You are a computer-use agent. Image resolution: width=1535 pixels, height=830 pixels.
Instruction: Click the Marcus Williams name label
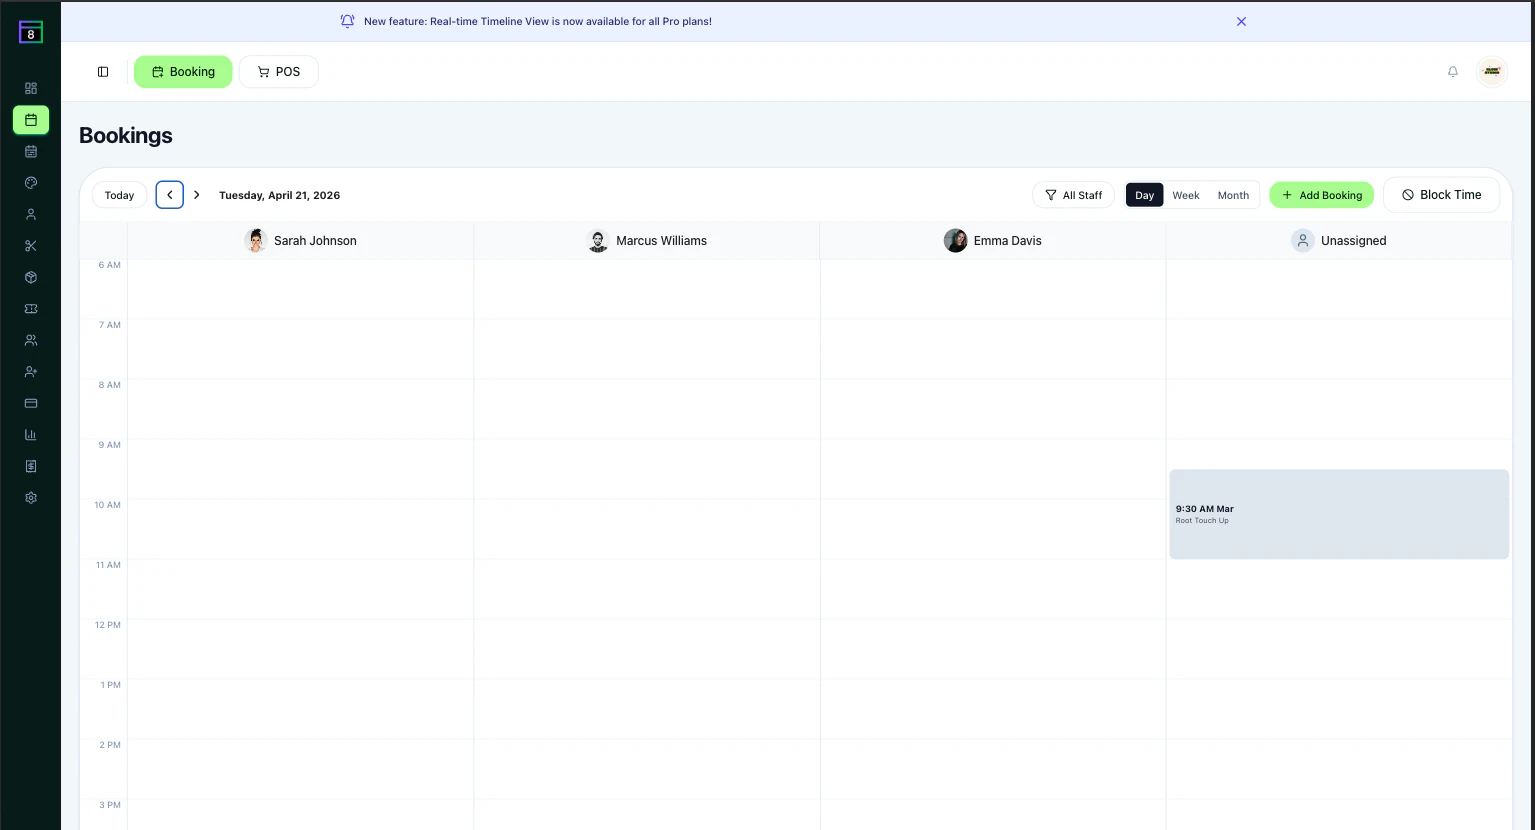click(661, 241)
